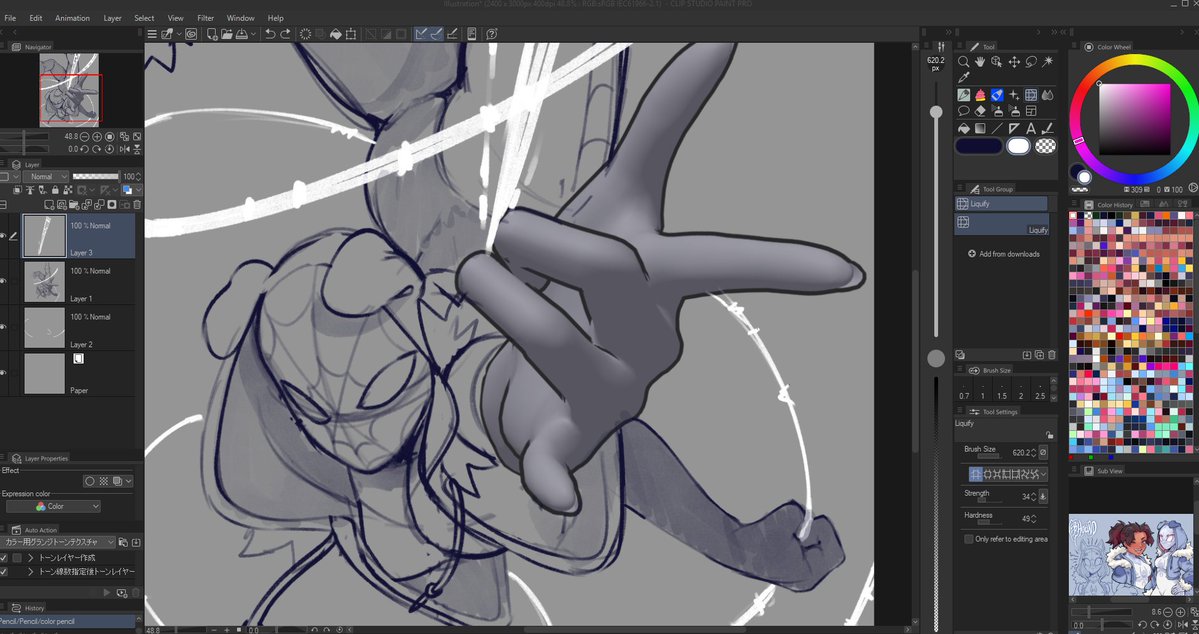Delete layer using trash icon in Layer panel
This screenshot has width=1199, height=634.
point(138,205)
